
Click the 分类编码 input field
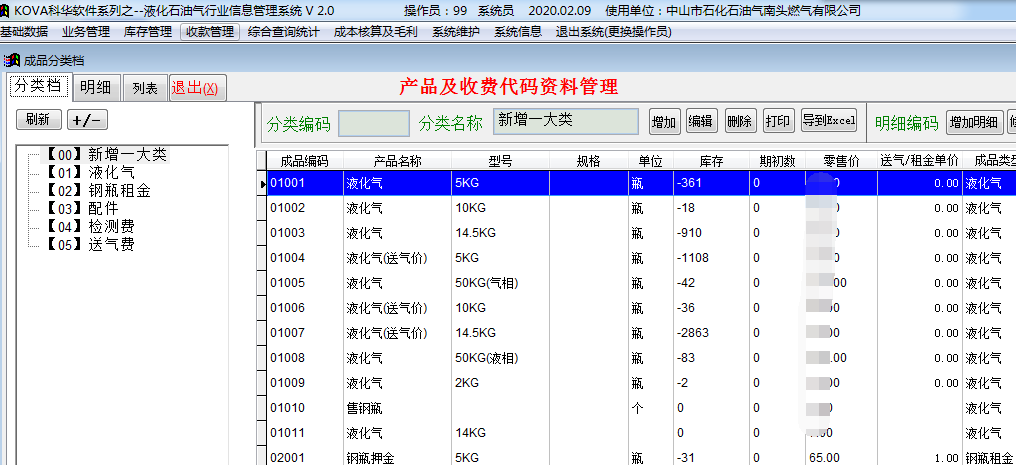pyautogui.click(x=374, y=123)
